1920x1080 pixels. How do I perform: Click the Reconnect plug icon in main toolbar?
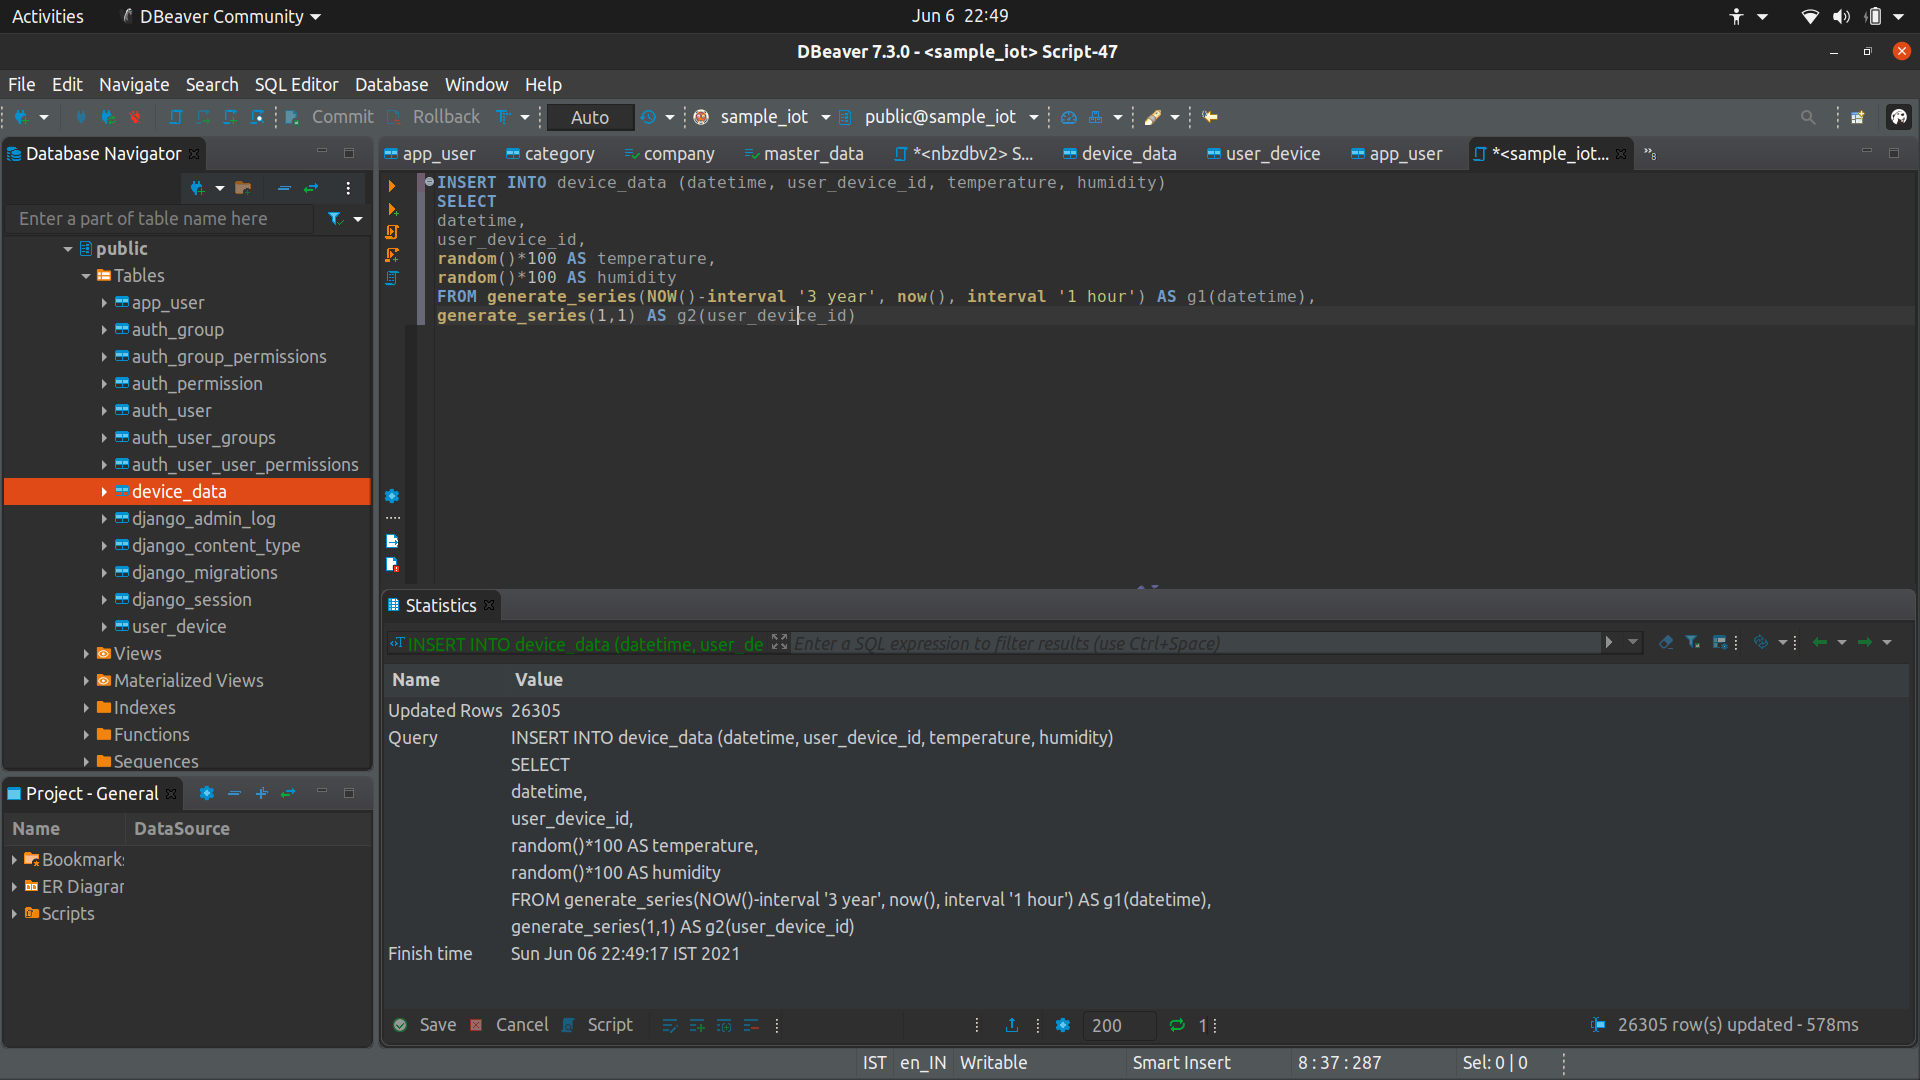coord(108,117)
